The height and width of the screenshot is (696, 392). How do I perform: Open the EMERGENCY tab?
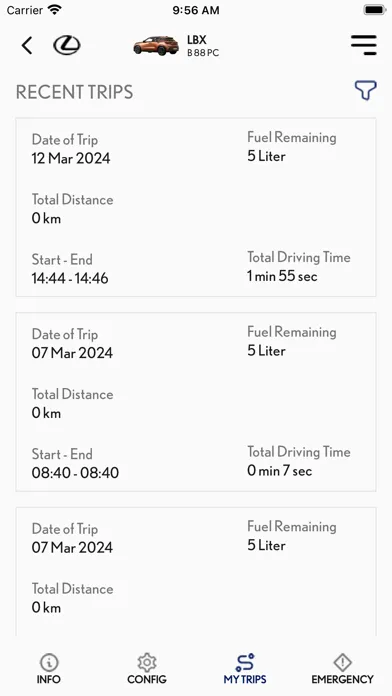342,669
